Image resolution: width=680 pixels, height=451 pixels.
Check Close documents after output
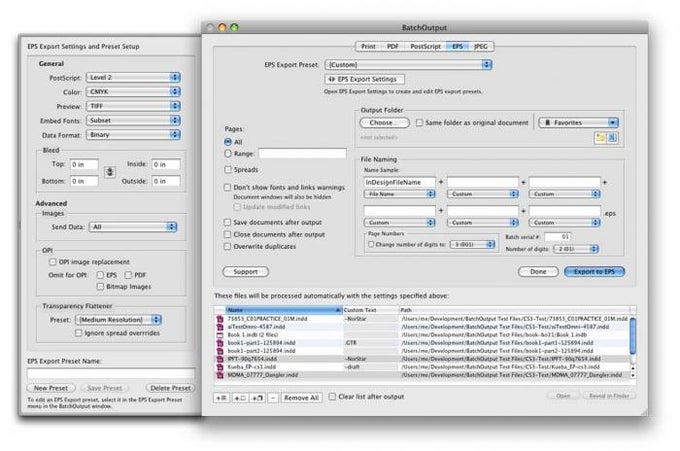(227, 234)
